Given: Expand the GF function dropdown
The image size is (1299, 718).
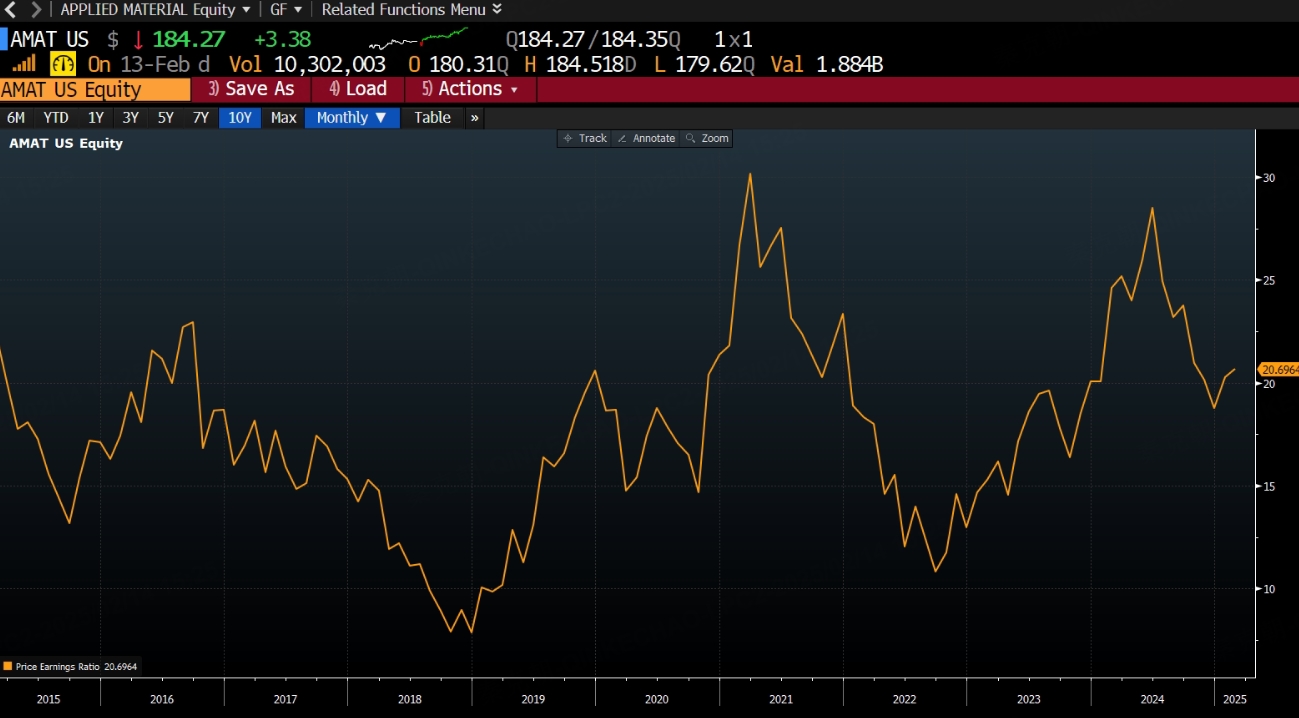Looking at the screenshot, I should tap(286, 10).
